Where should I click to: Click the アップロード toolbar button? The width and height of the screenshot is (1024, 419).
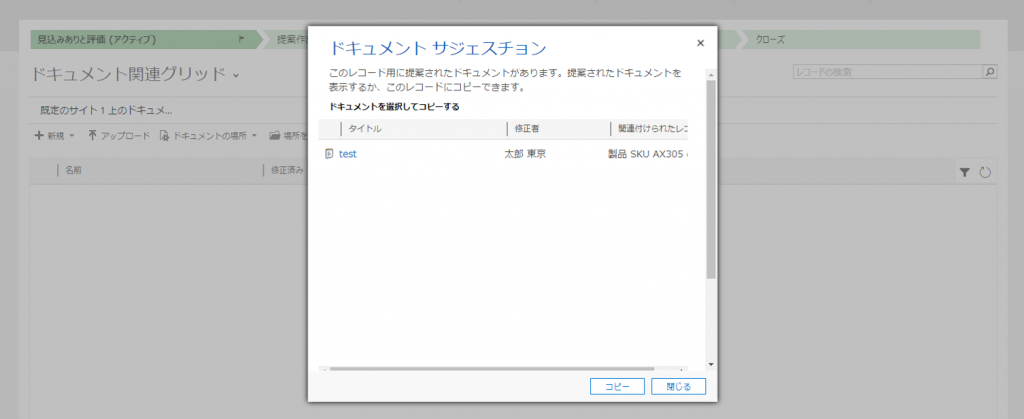coord(119,136)
